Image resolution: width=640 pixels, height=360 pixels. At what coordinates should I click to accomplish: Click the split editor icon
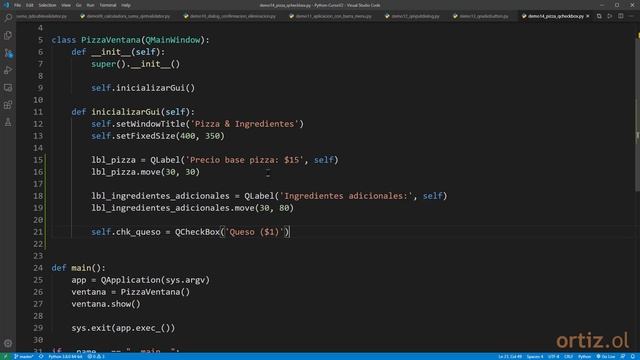(620, 16)
